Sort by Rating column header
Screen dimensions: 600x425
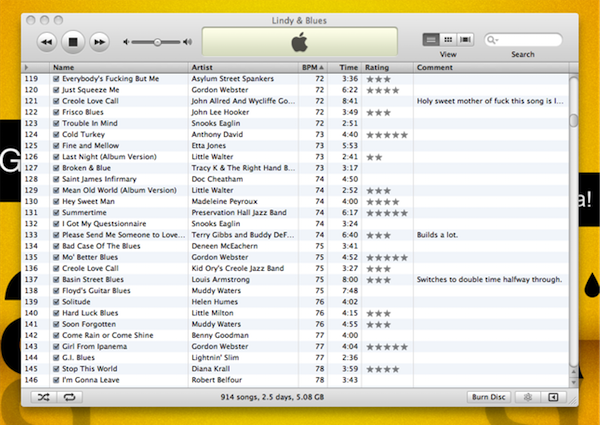click(387, 67)
